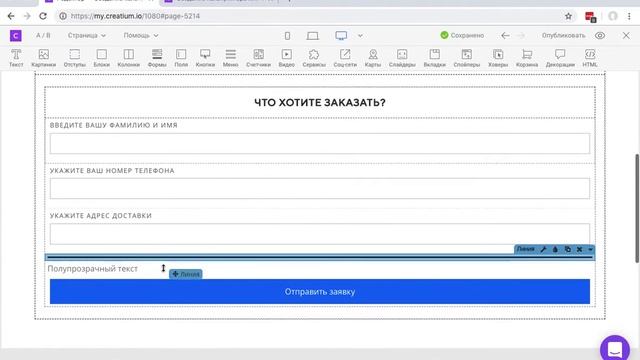Click the phone number input field
The height and width of the screenshot is (360, 640).
320,189
